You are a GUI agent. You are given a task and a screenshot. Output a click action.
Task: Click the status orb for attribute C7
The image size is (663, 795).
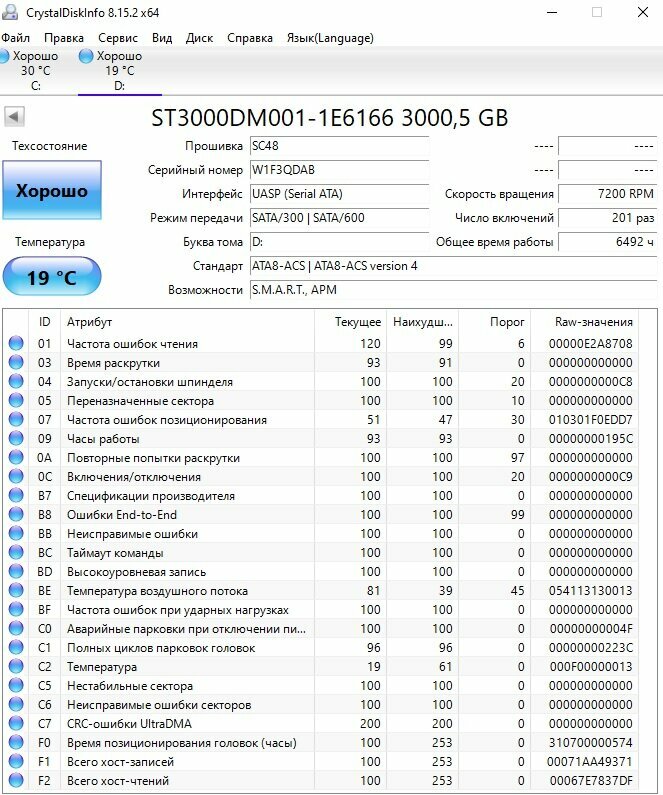(x=16, y=724)
